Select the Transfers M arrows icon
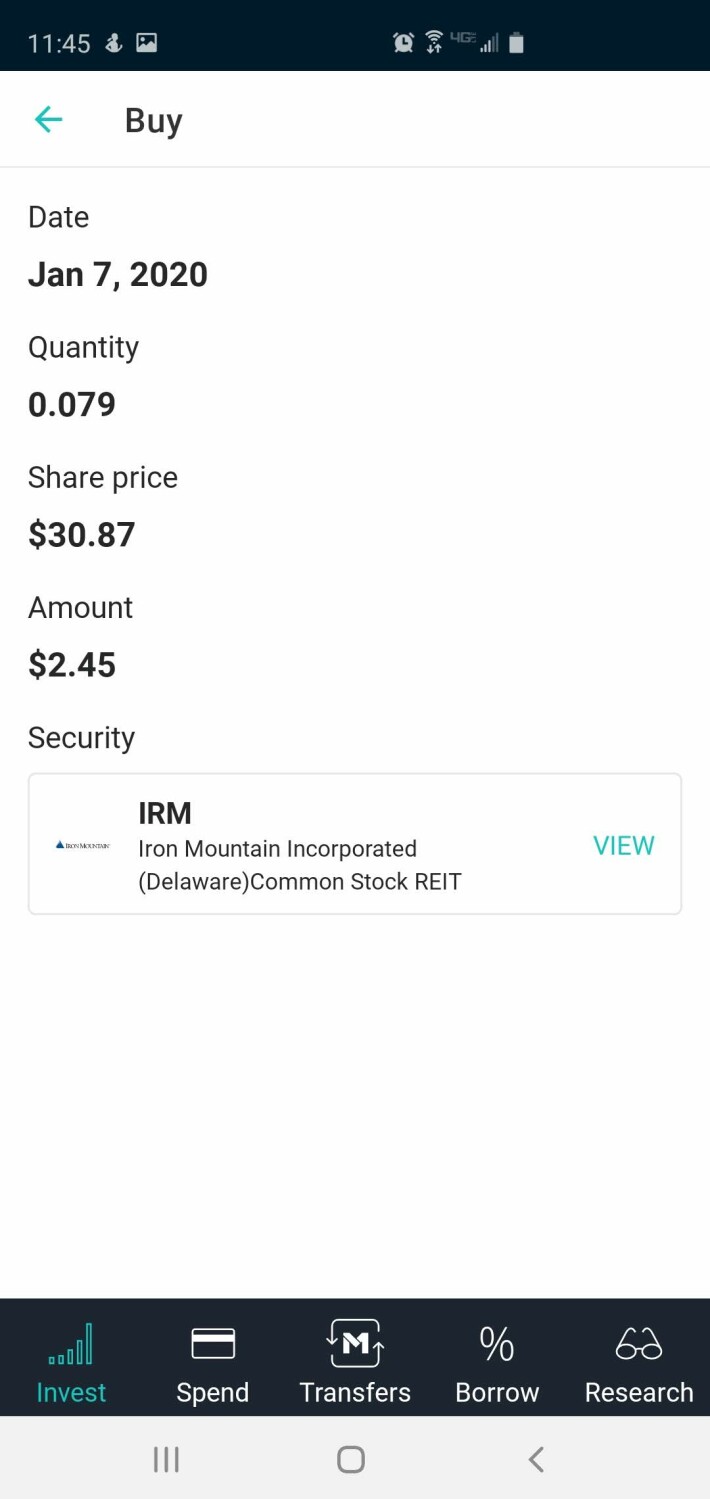Screen dimensions: 710x1499 coord(355,1343)
